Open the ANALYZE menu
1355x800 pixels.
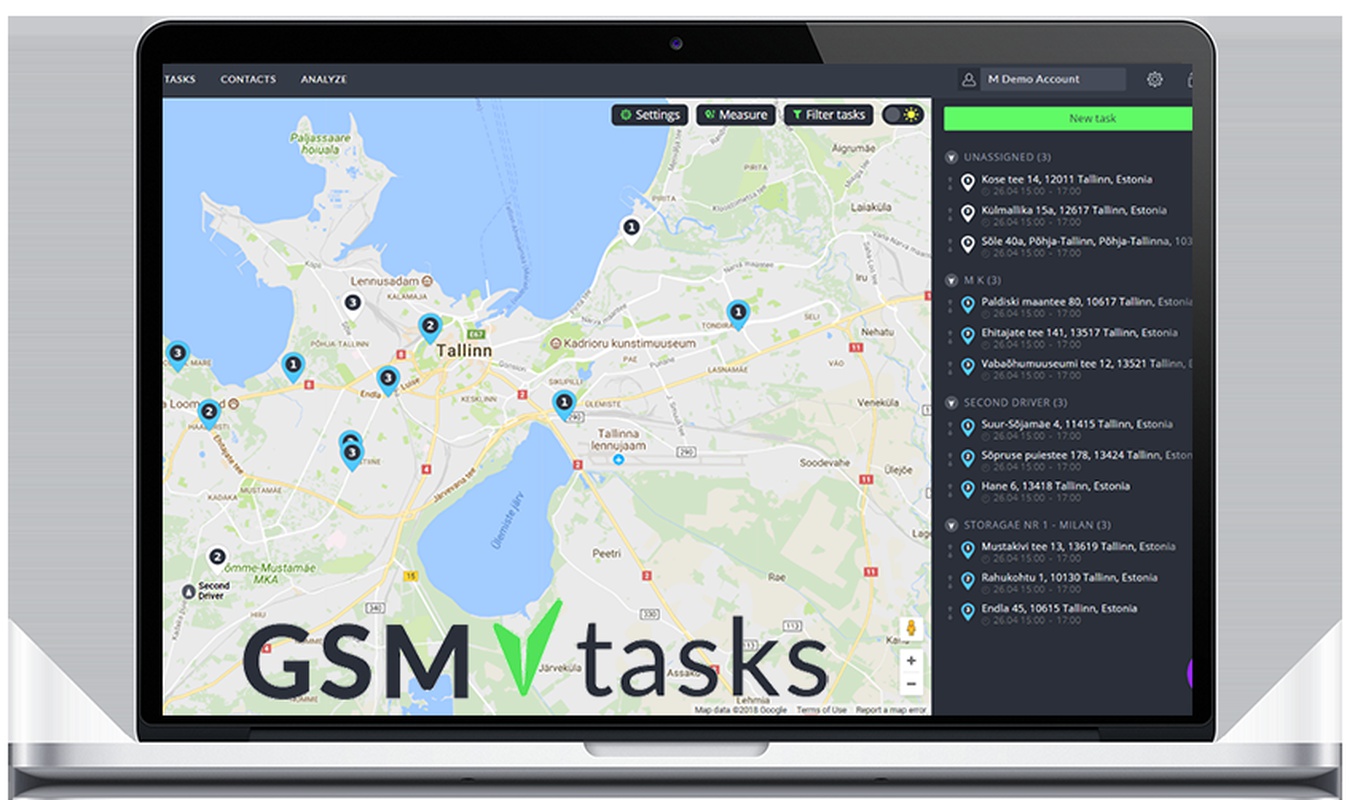[324, 79]
